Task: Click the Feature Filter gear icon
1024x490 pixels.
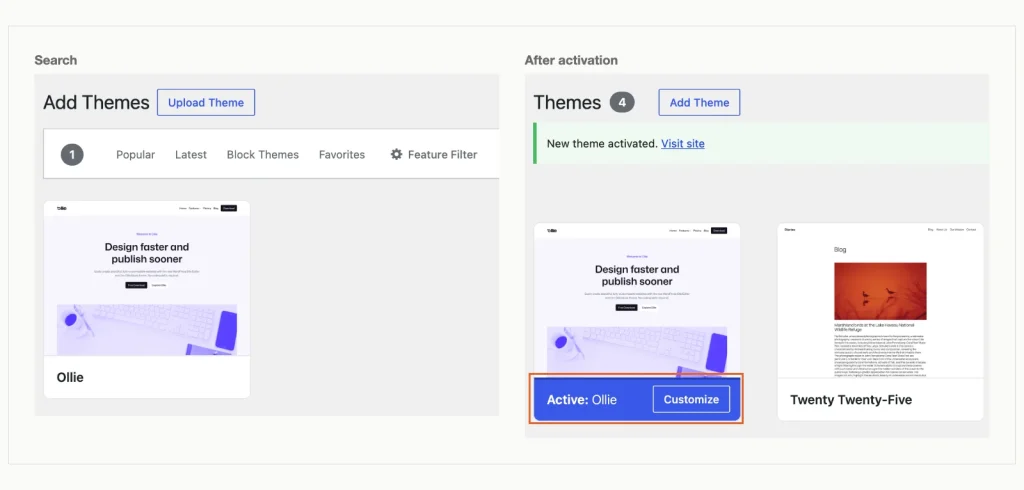Action: coord(396,154)
